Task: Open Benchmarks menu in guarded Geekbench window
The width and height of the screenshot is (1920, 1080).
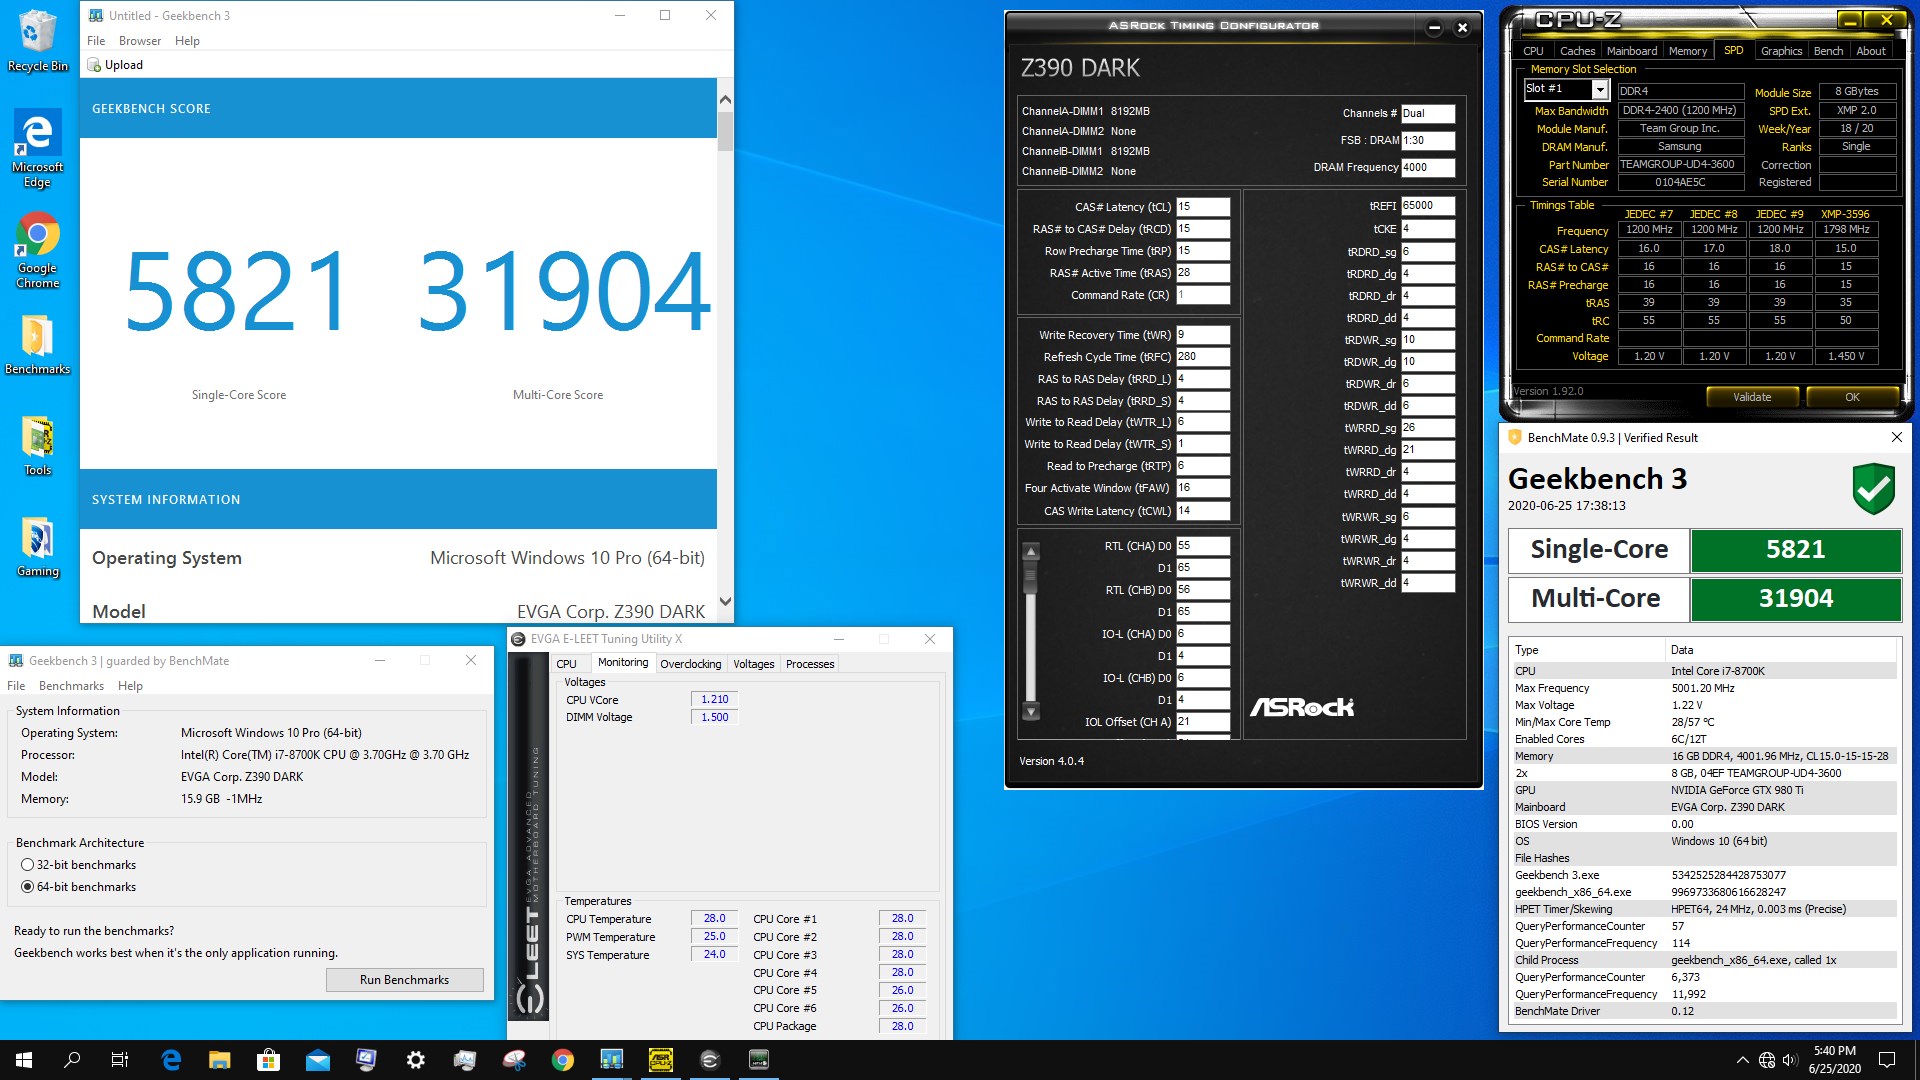Action: (x=71, y=686)
